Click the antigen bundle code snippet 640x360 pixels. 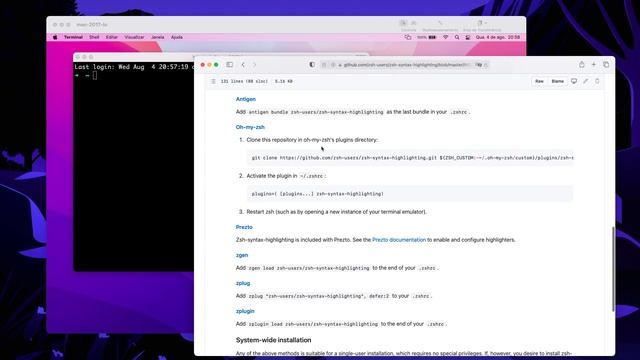click(316, 112)
